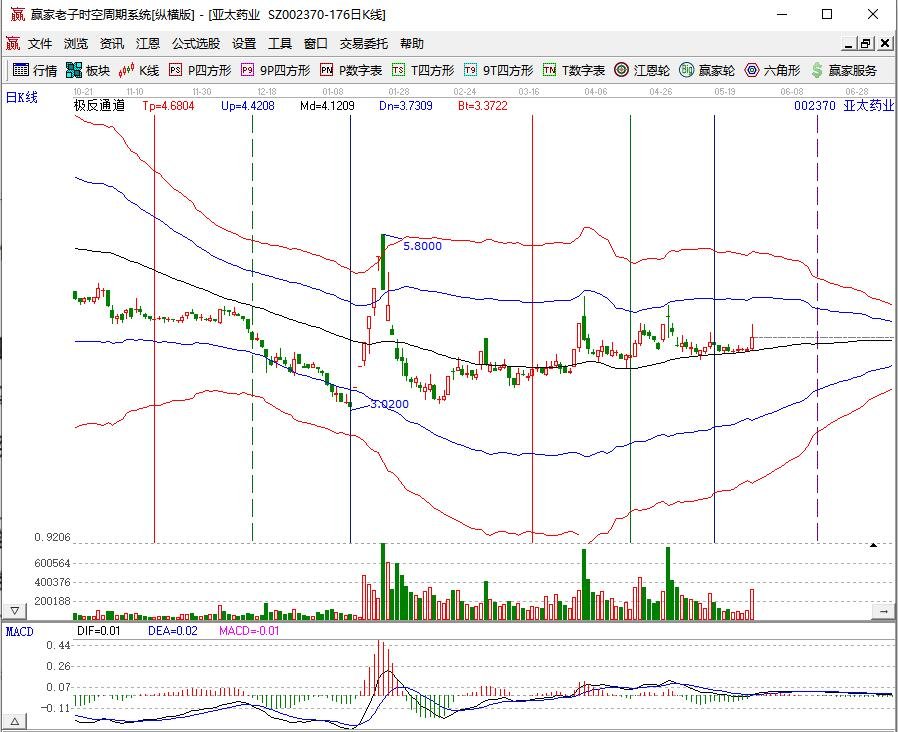Click the Dn=3.7309 indicator value
898x732 pixels.
coord(405,106)
